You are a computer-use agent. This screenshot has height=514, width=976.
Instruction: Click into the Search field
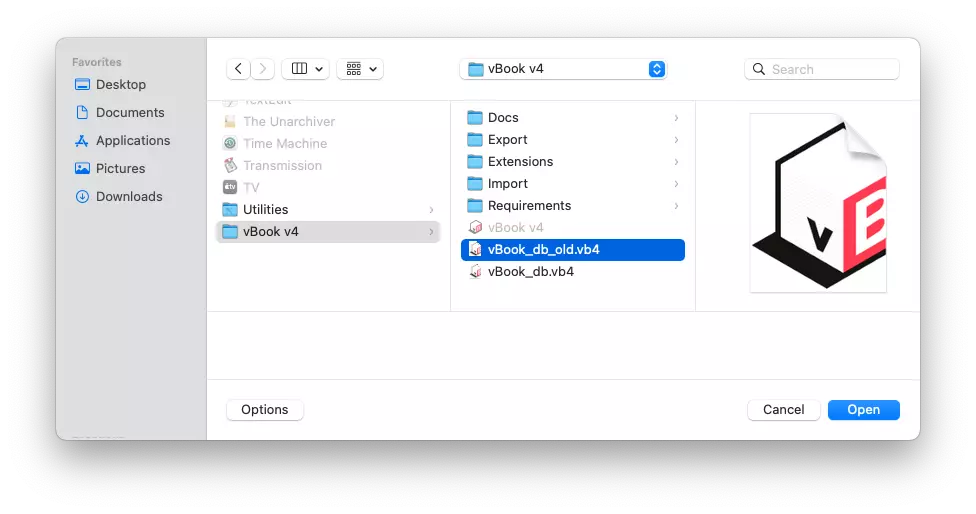tap(822, 69)
